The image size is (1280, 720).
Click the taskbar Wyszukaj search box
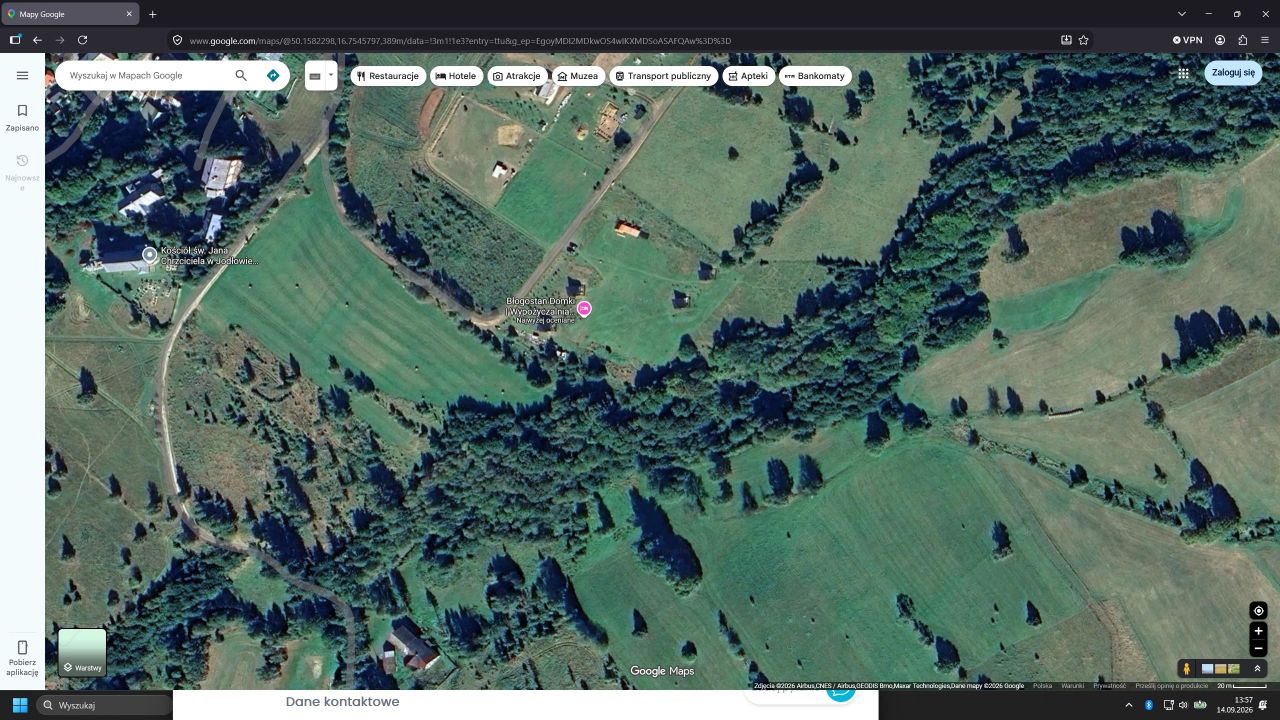click(x=104, y=705)
